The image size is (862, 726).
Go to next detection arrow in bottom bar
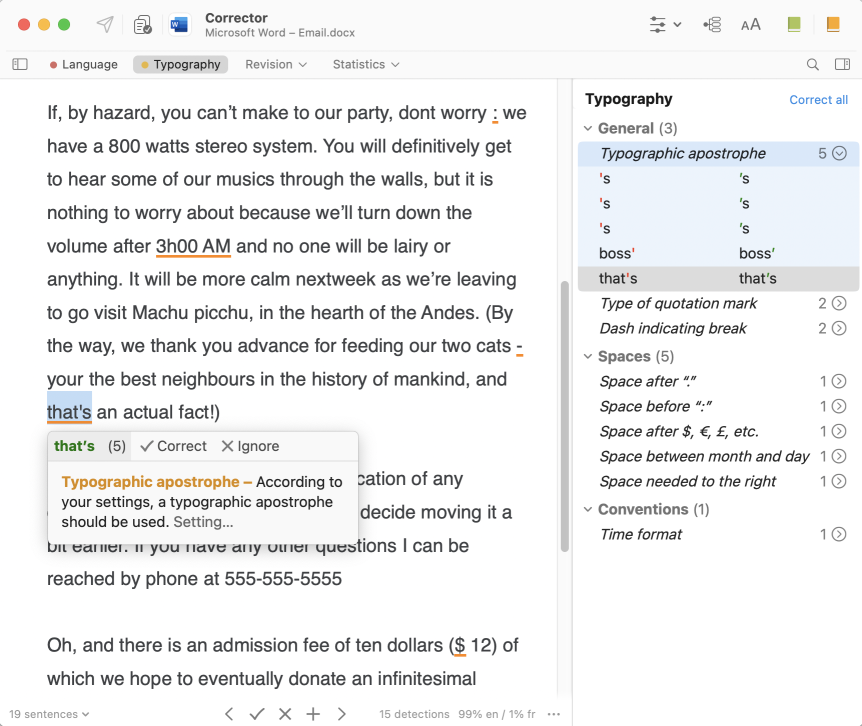341,713
